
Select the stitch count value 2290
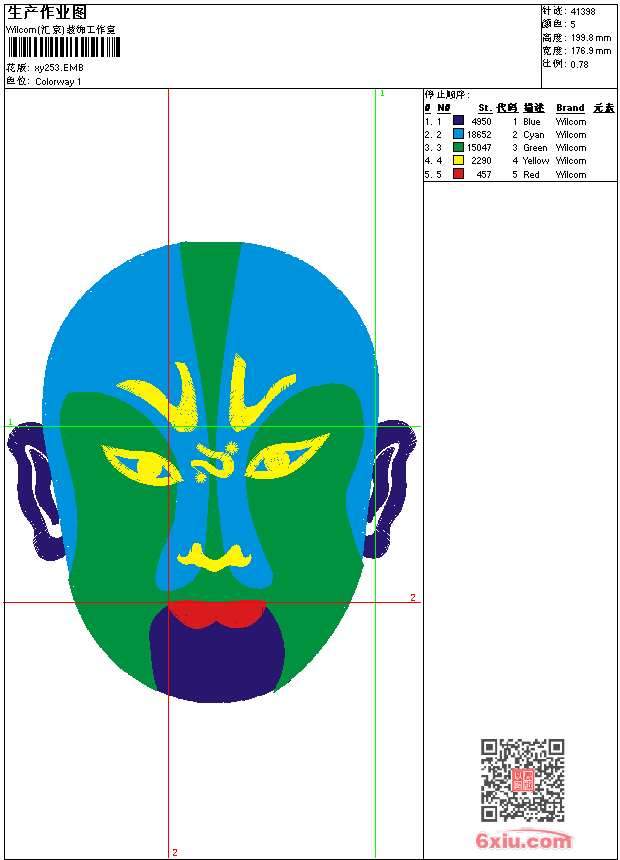pyautogui.click(x=481, y=161)
